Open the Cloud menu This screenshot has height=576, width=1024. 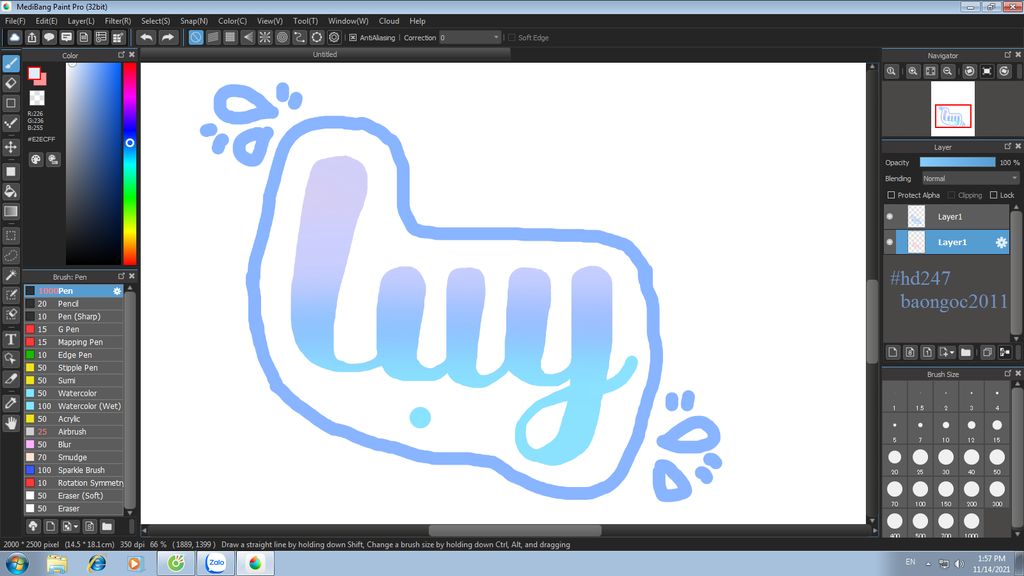[x=389, y=21]
